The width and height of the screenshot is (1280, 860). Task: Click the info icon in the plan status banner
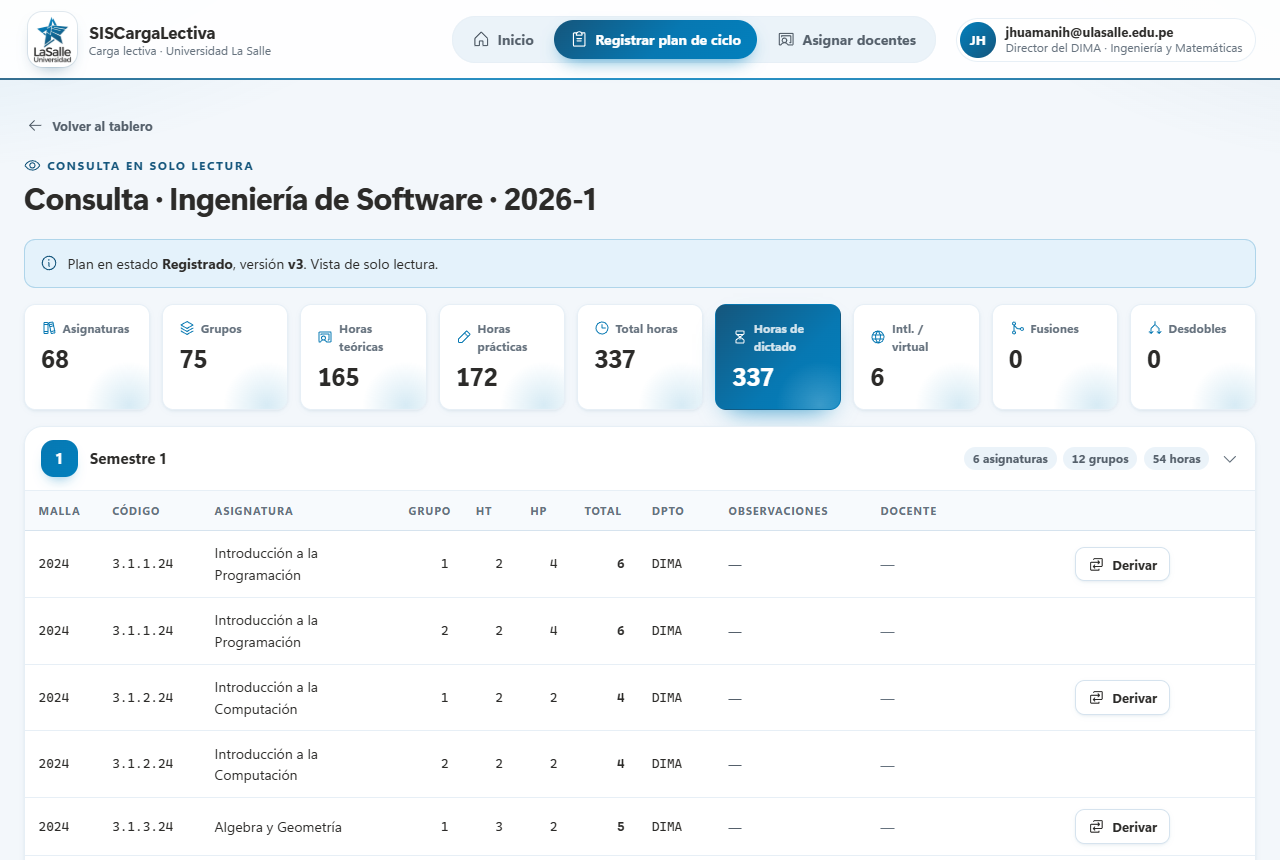pos(49,264)
